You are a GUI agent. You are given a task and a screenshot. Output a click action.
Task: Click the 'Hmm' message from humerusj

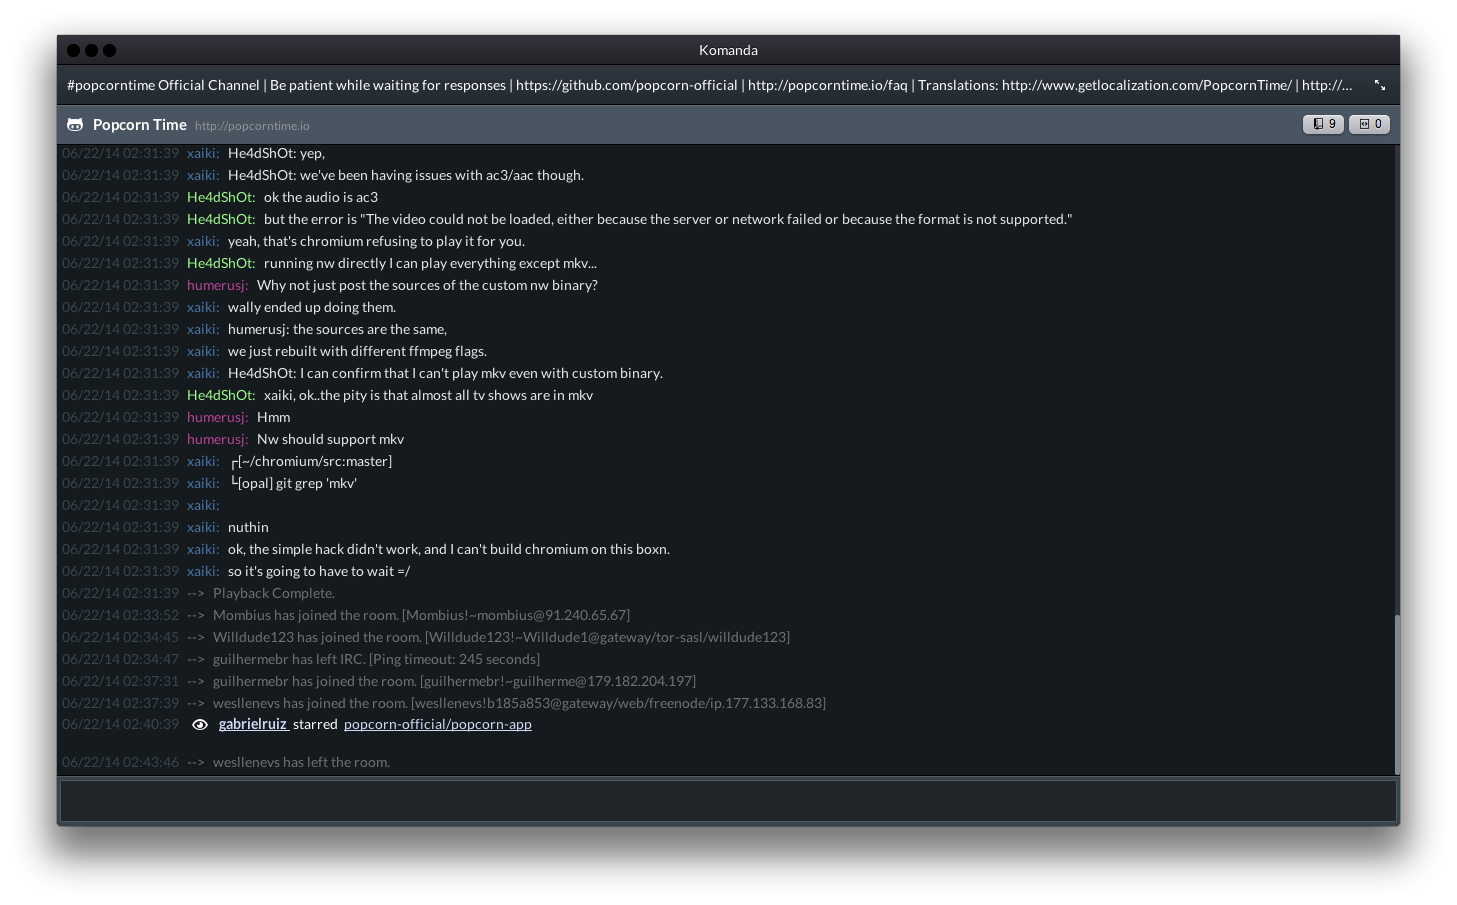(274, 417)
